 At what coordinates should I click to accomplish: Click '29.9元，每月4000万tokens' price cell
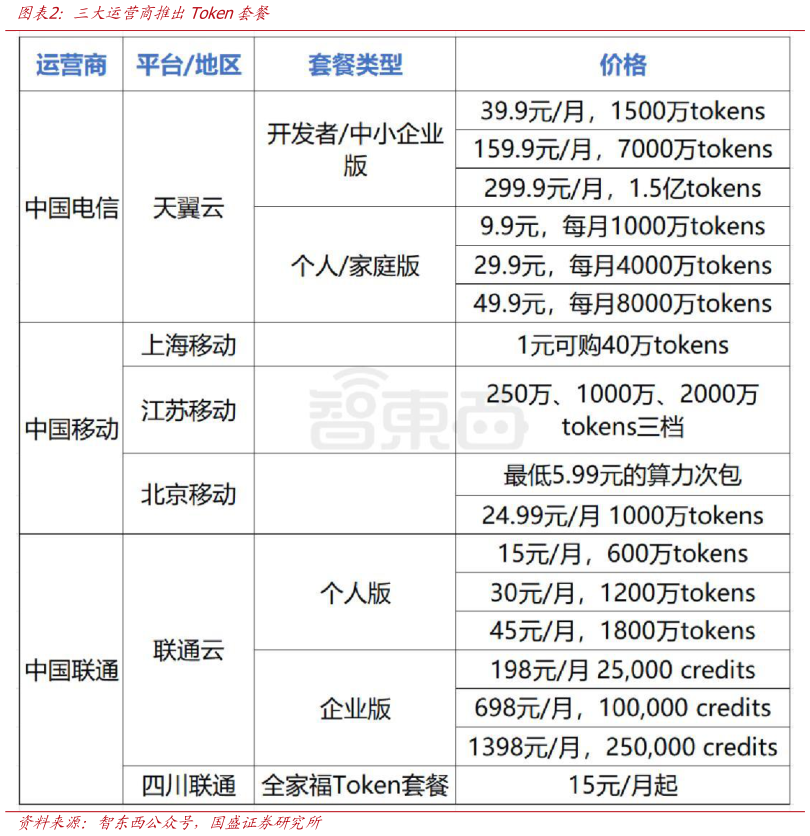tap(623, 265)
